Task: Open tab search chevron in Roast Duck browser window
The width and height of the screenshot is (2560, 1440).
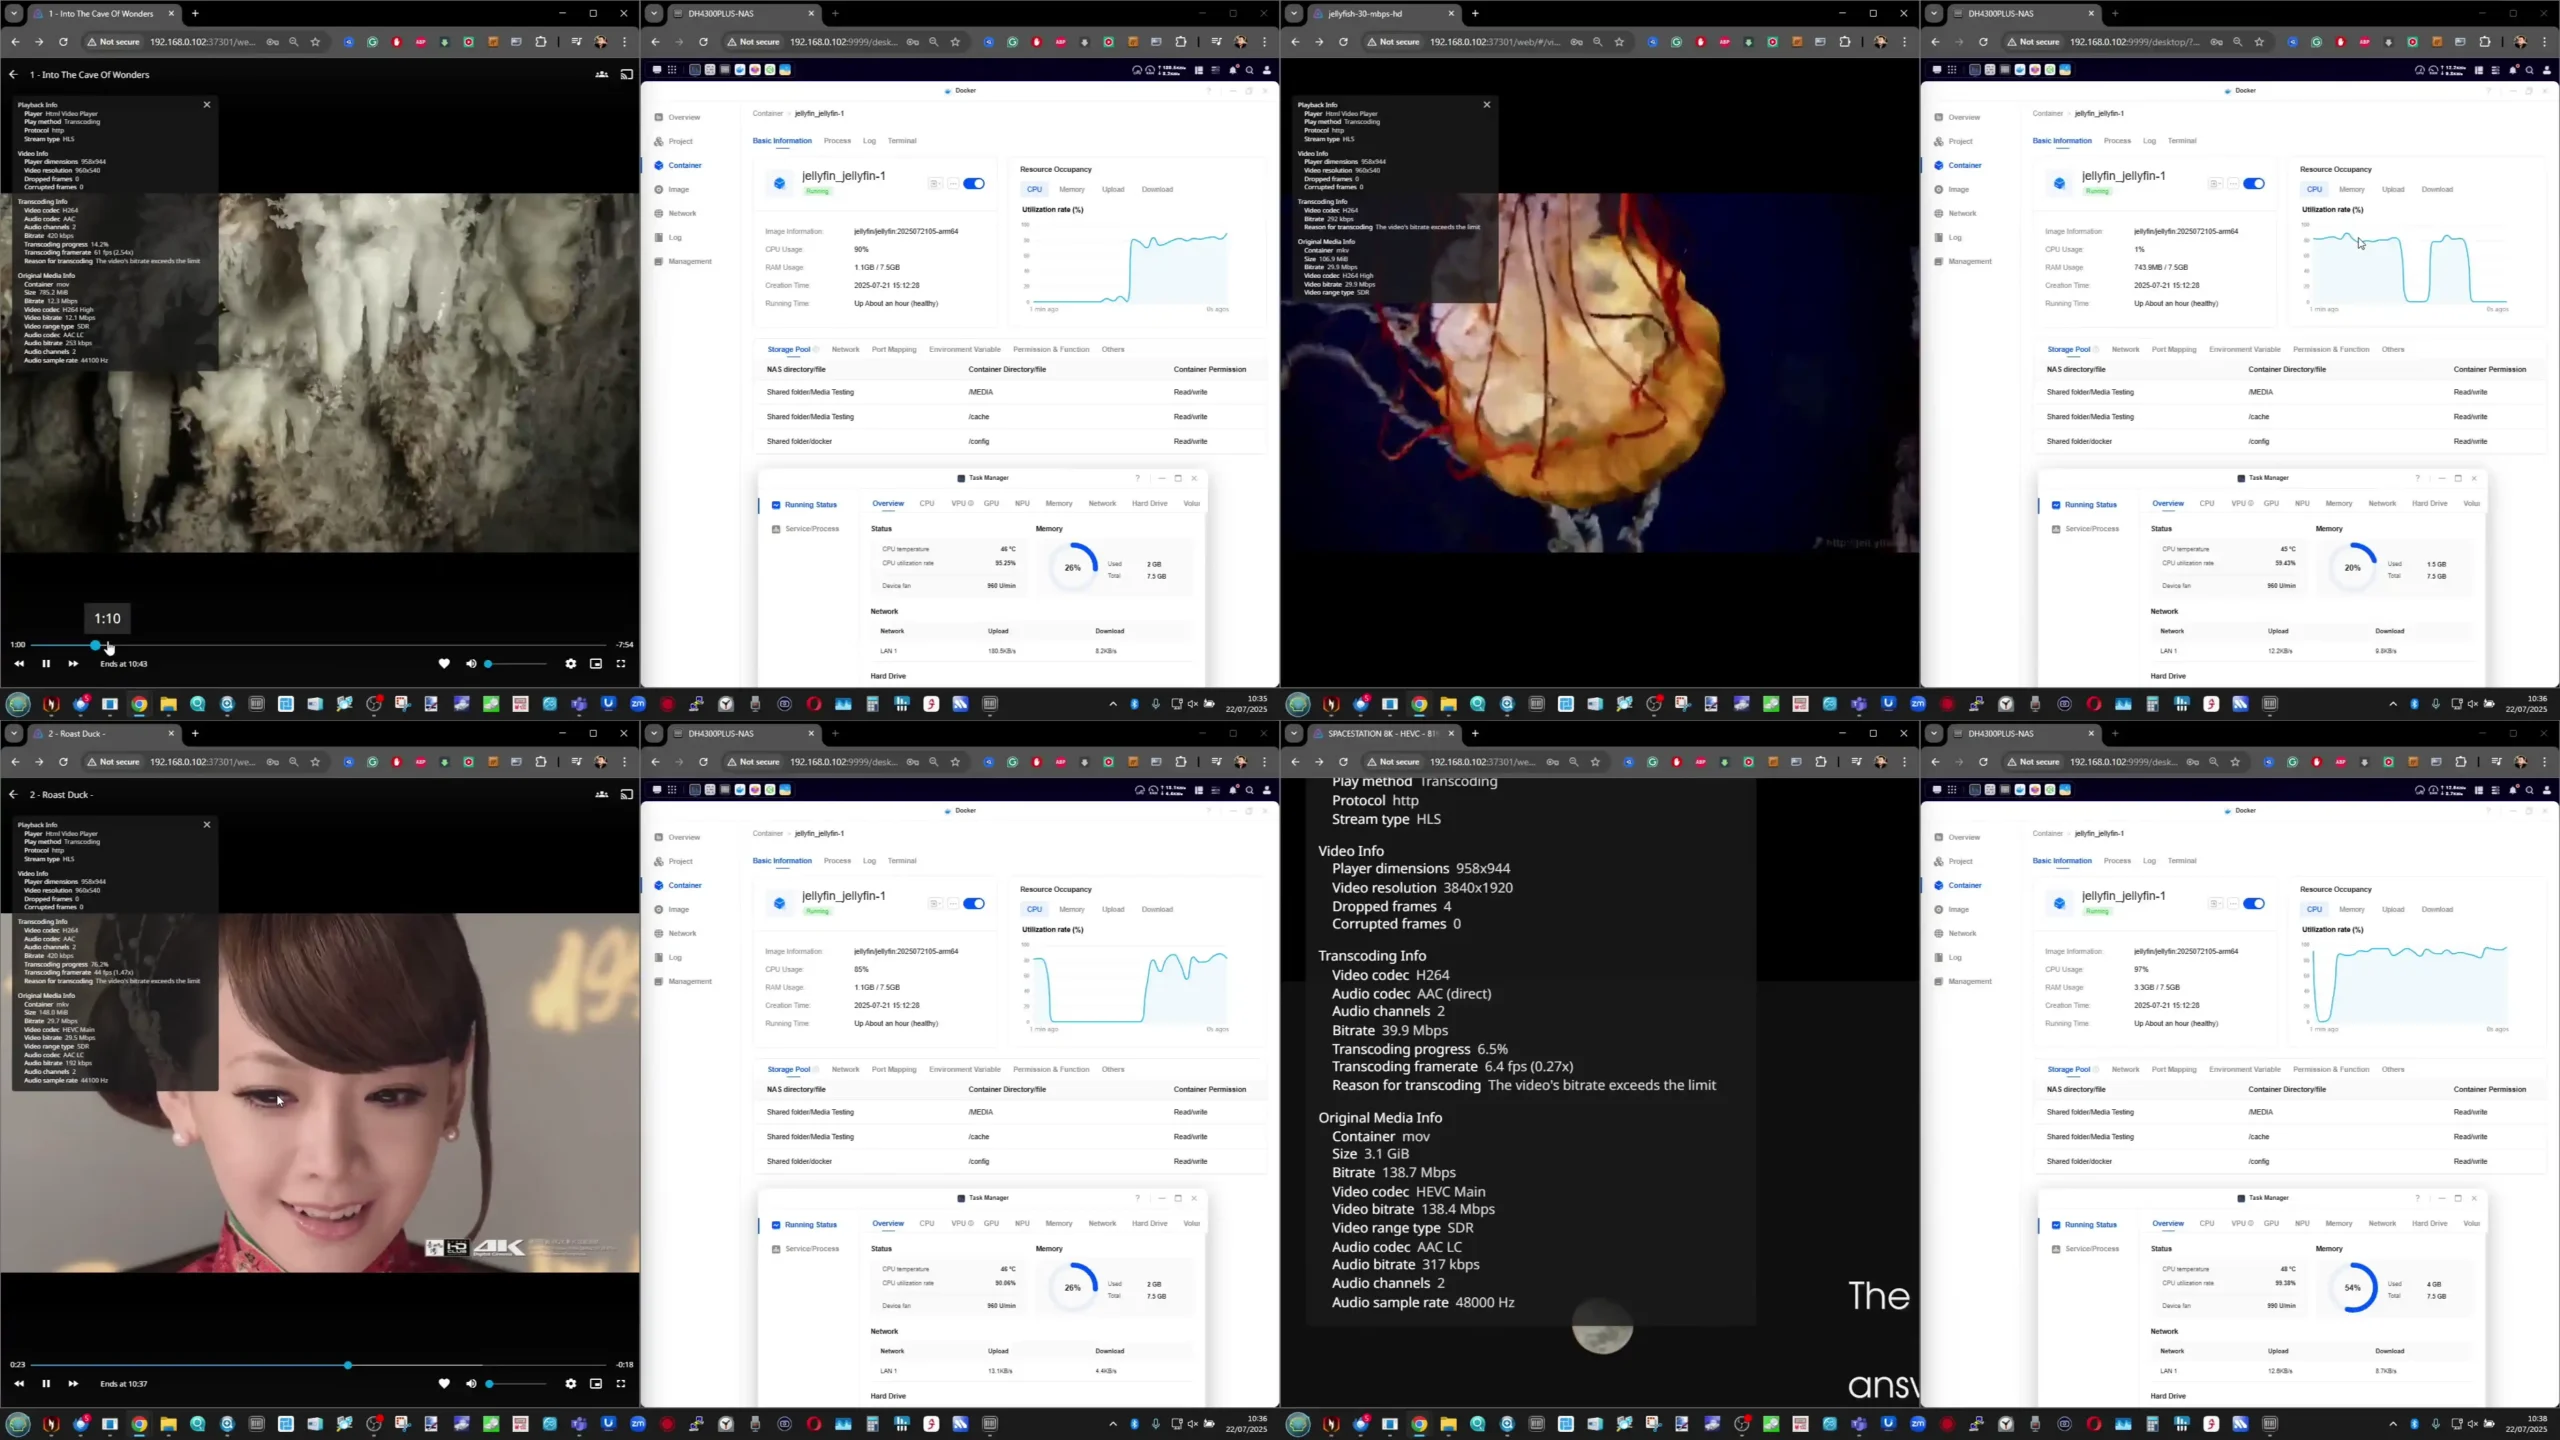Action: 14,734
